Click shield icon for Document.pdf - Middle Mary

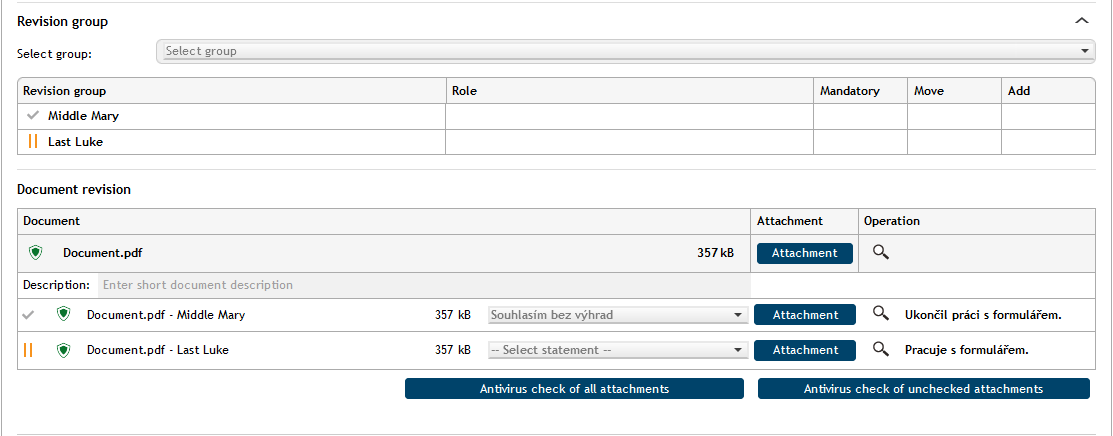64,315
